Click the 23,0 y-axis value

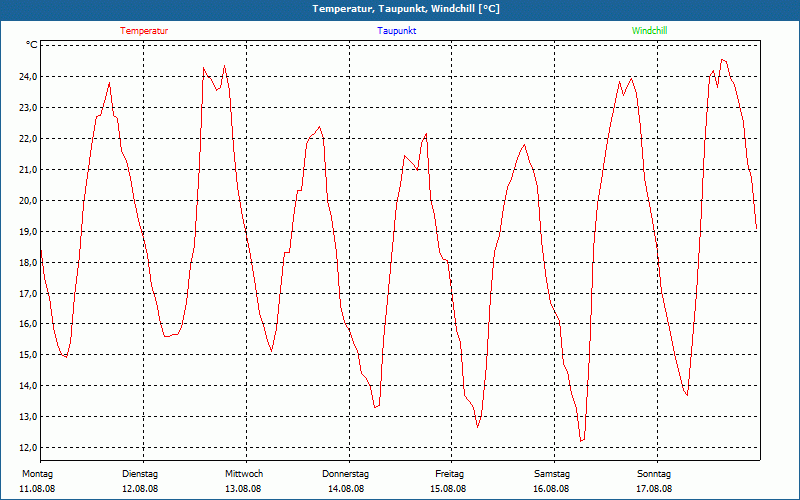[x=29, y=108]
